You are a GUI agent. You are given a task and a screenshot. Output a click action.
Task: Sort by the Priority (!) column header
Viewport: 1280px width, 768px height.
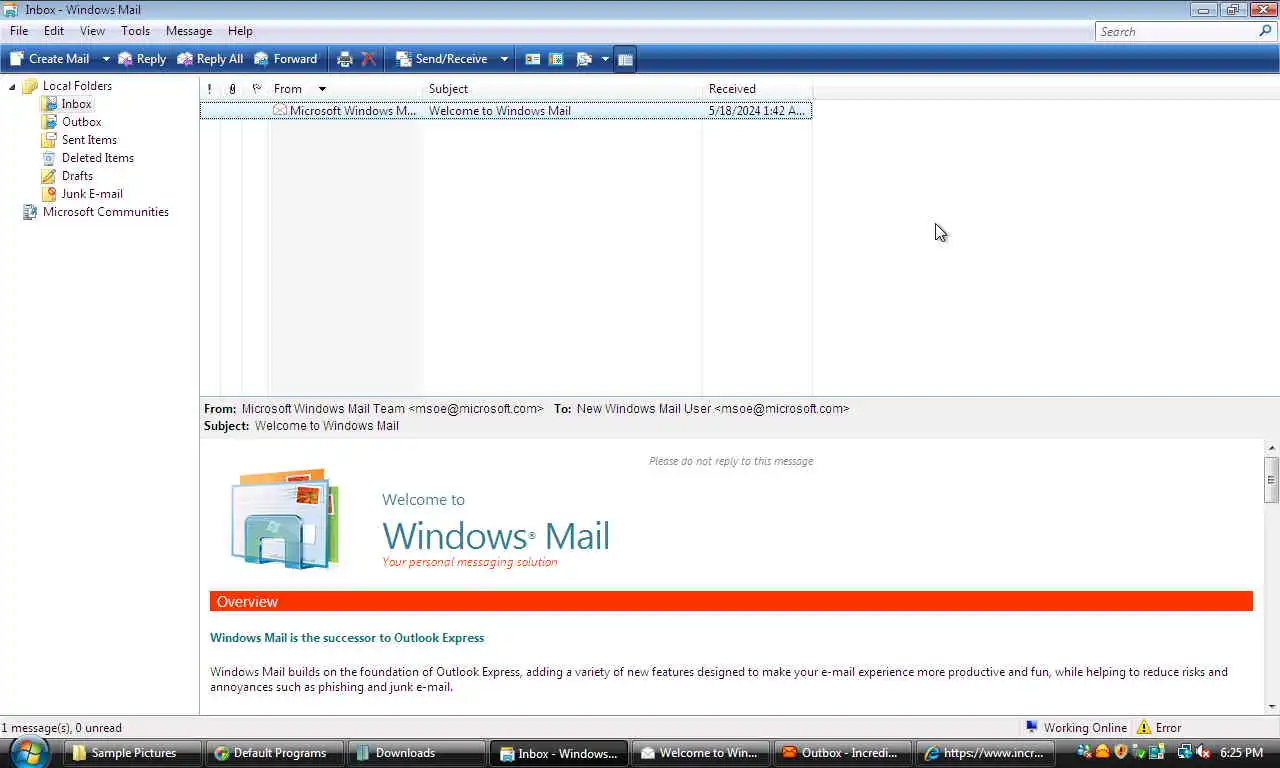(209, 89)
